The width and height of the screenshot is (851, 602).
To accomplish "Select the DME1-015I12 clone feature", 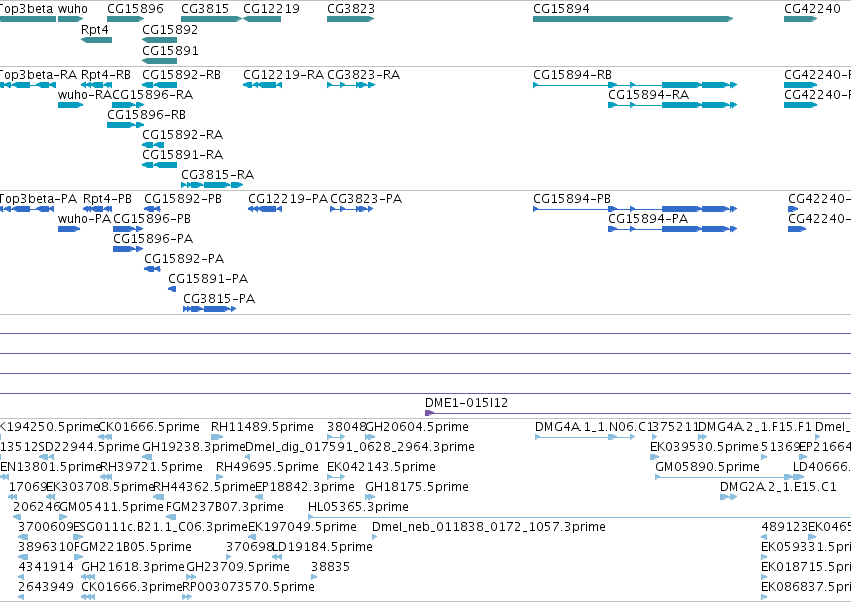I will [x=638, y=413].
